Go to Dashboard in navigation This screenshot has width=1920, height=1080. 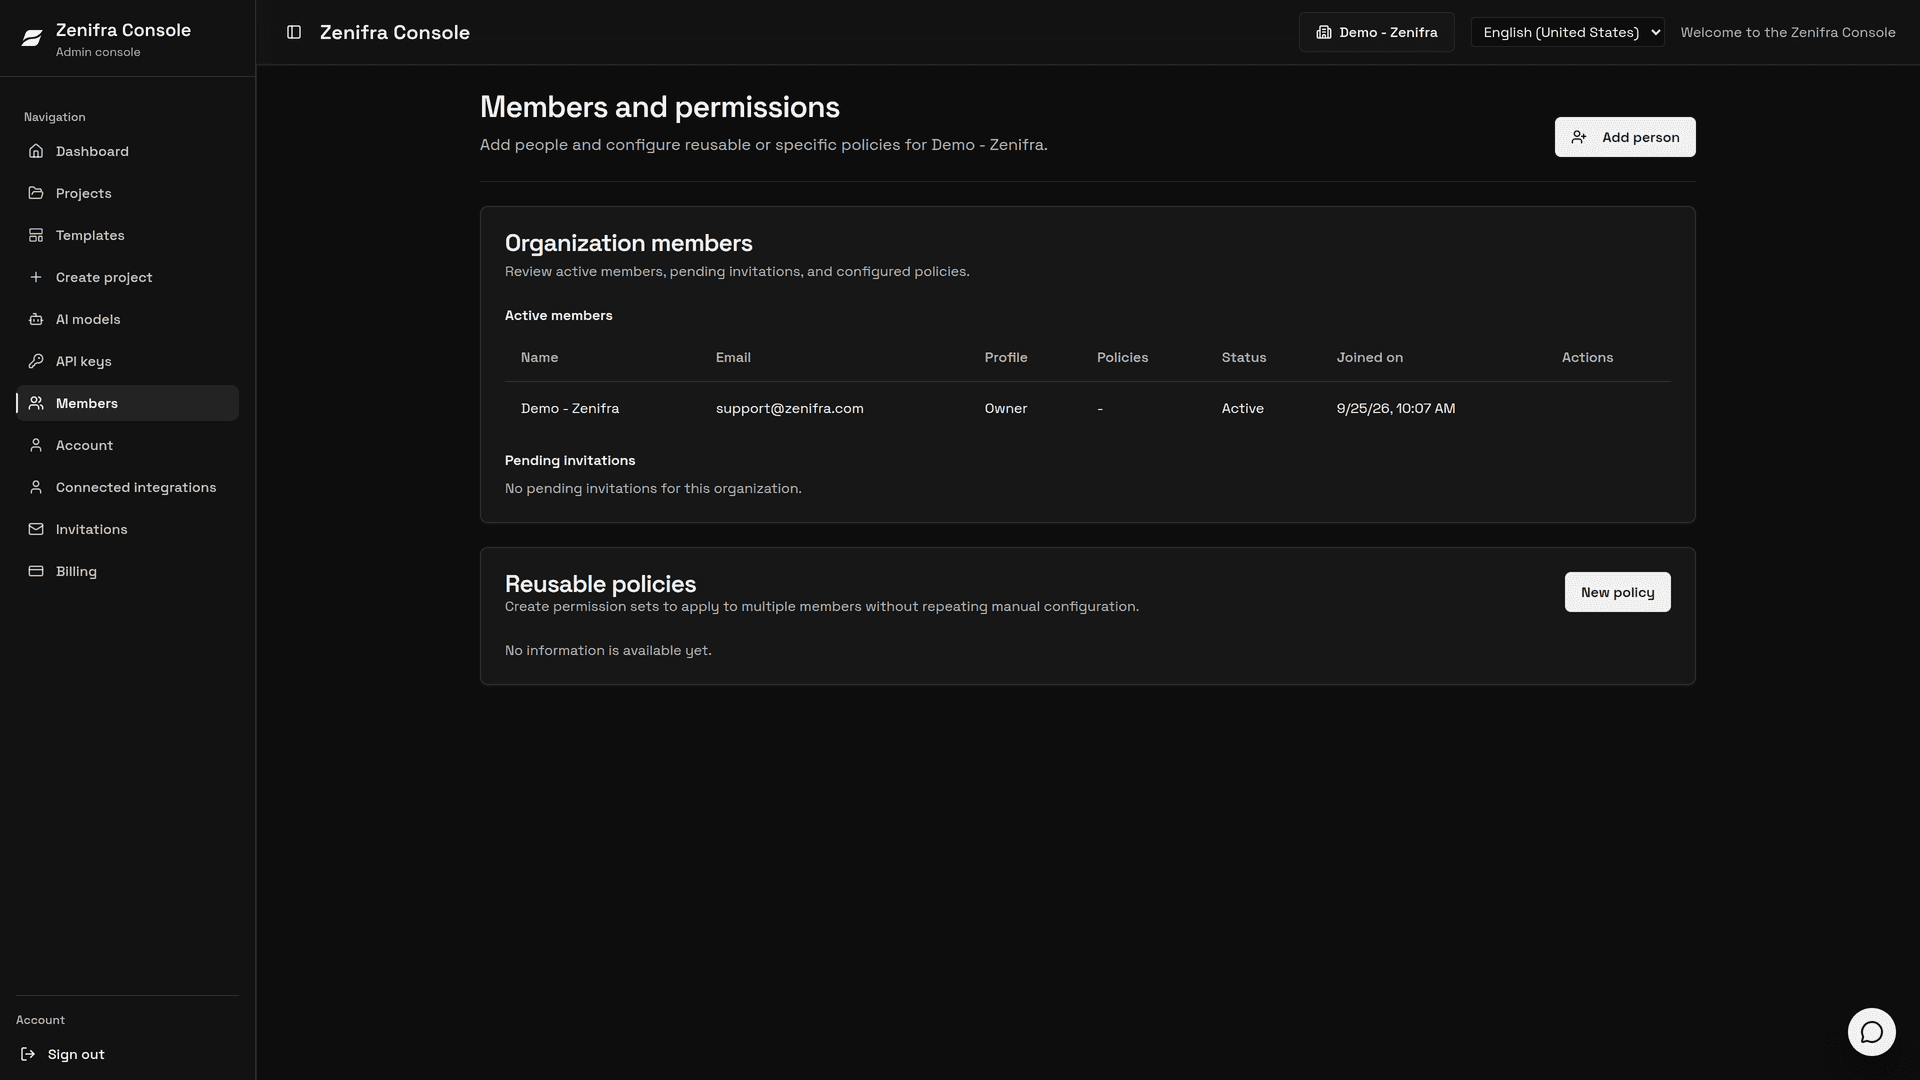pyautogui.click(x=127, y=151)
